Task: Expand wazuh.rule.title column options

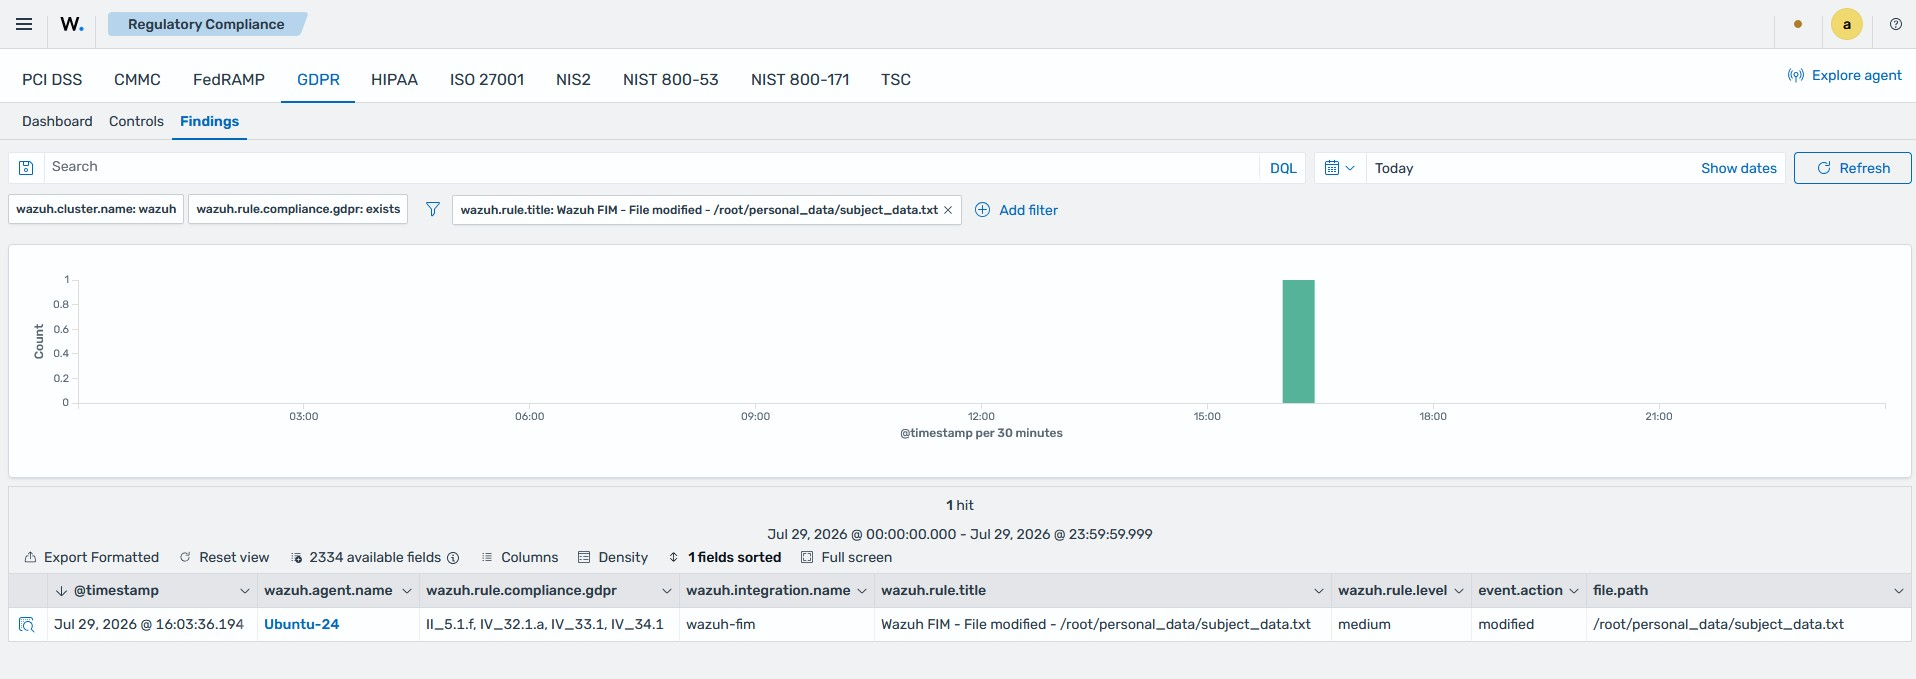Action: (x=1319, y=591)
